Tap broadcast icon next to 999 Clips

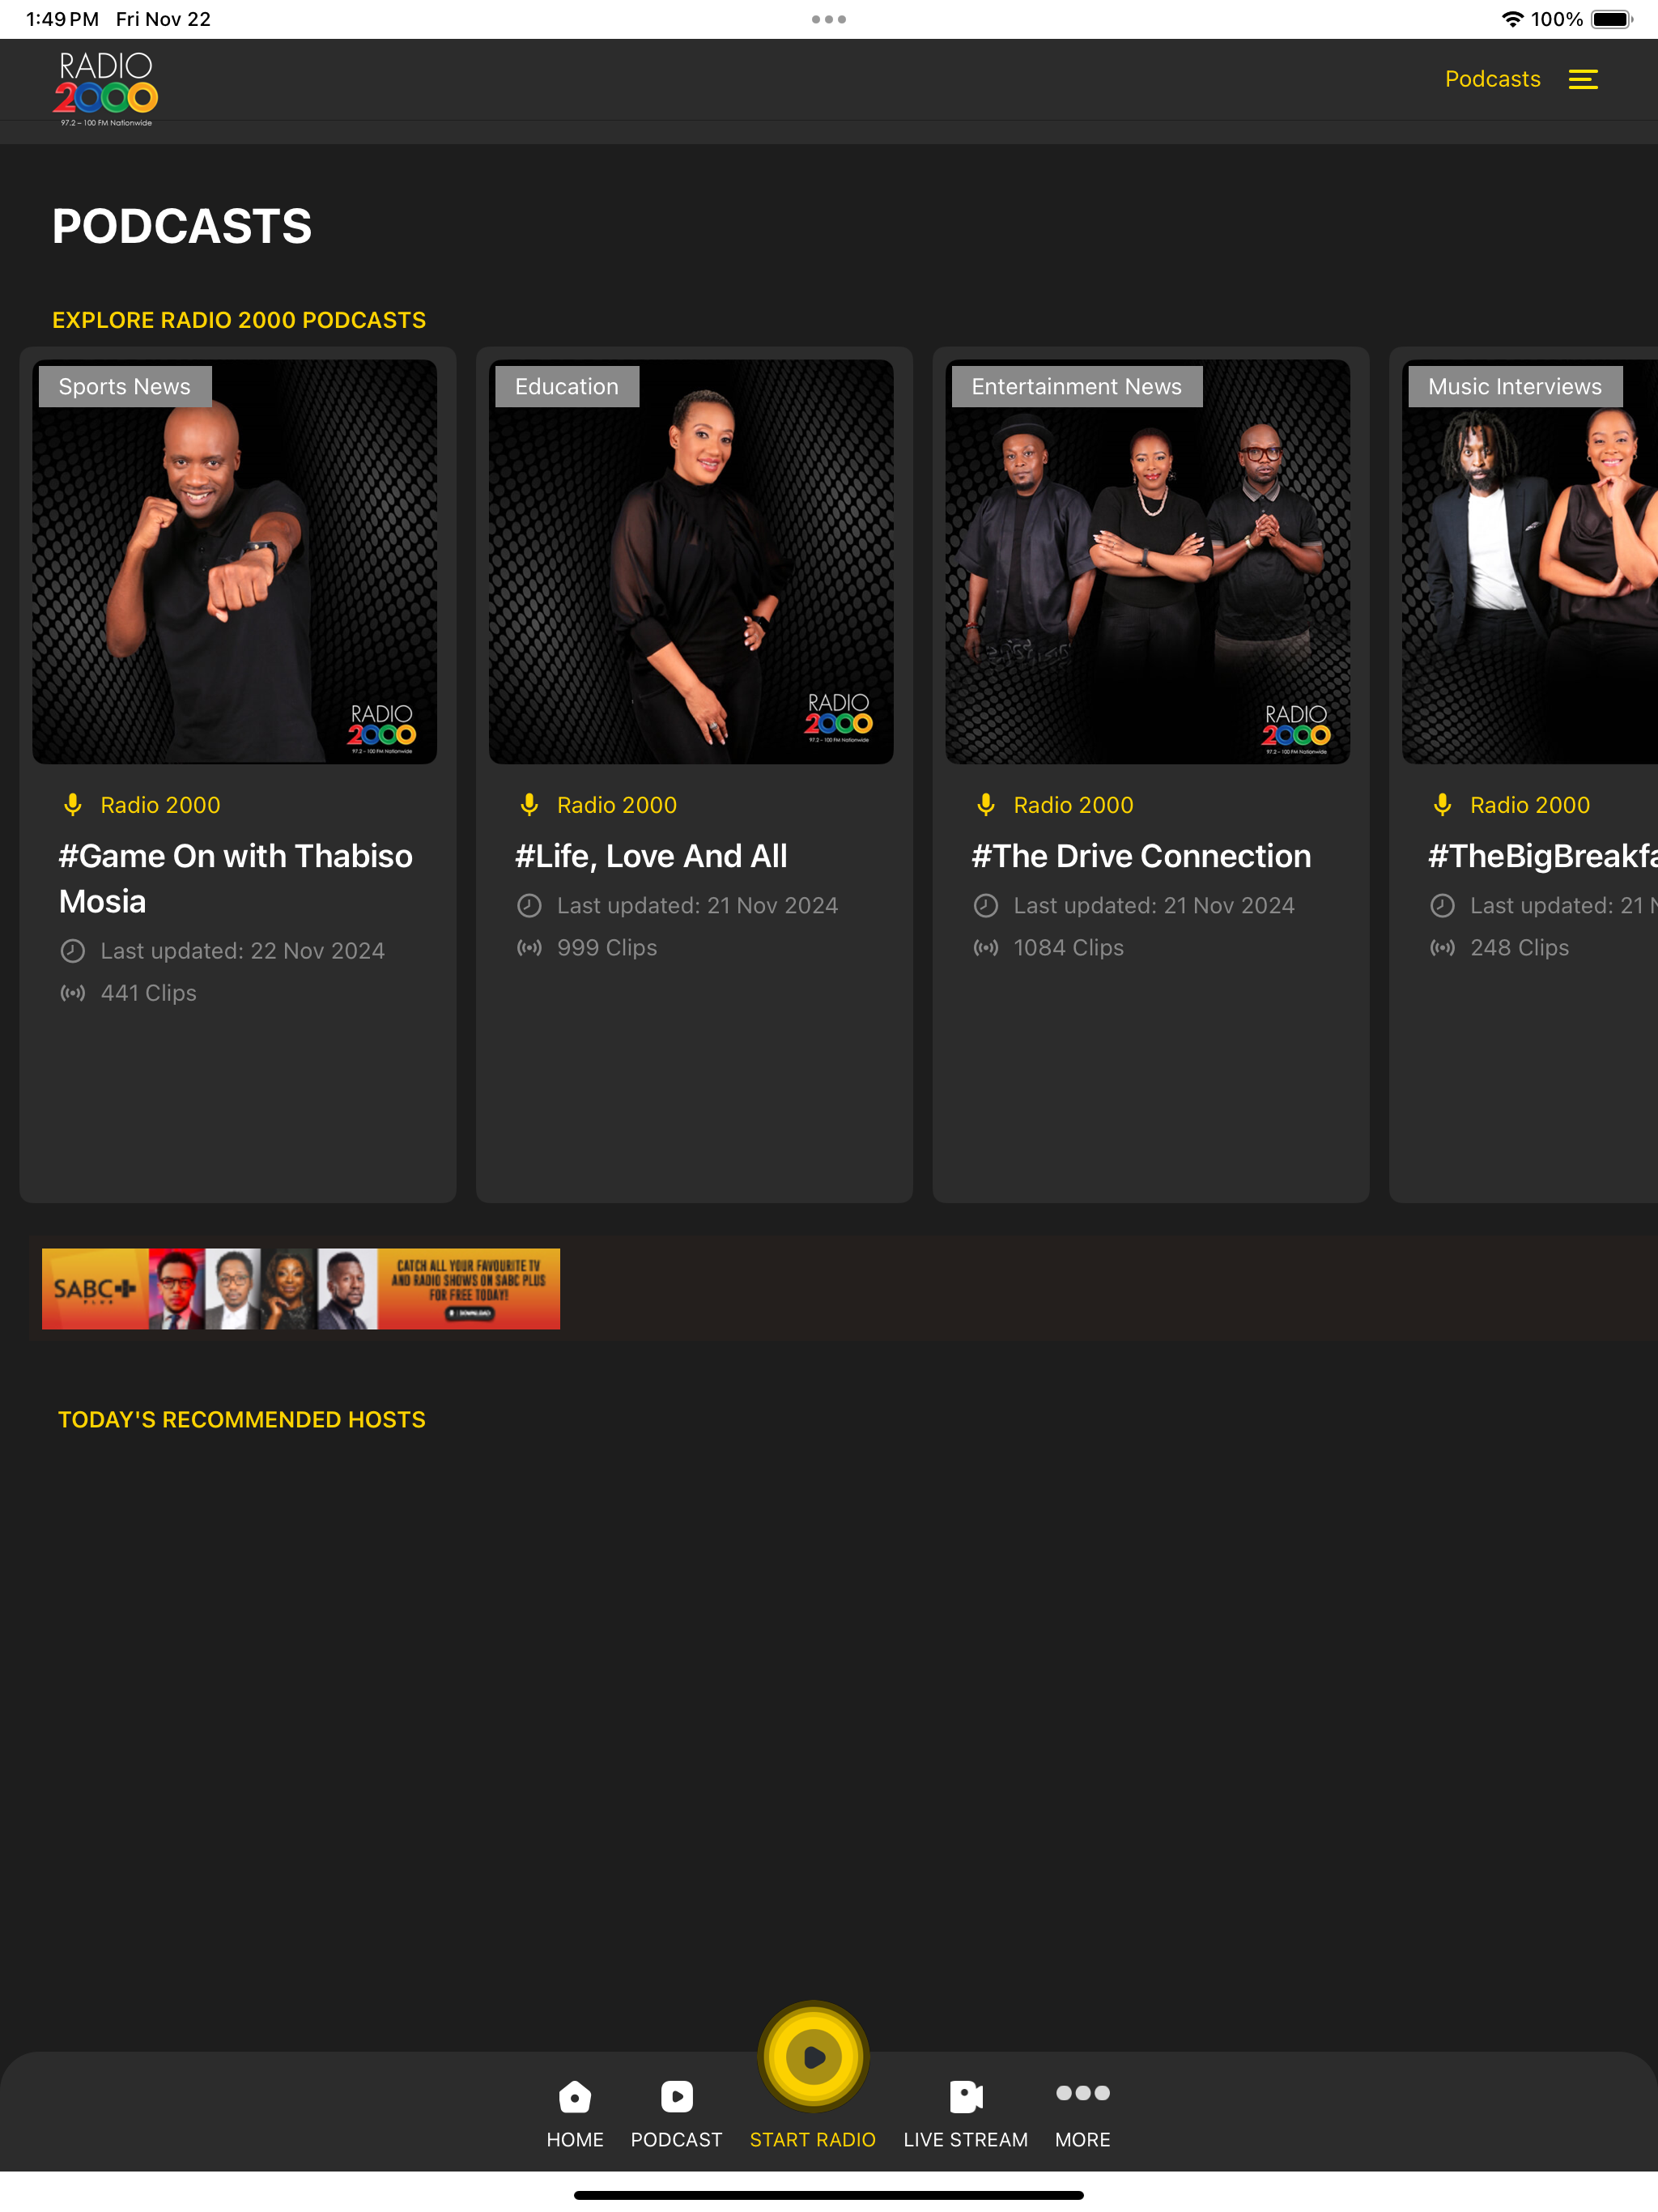pyautogui.click(x=529, y=948)
